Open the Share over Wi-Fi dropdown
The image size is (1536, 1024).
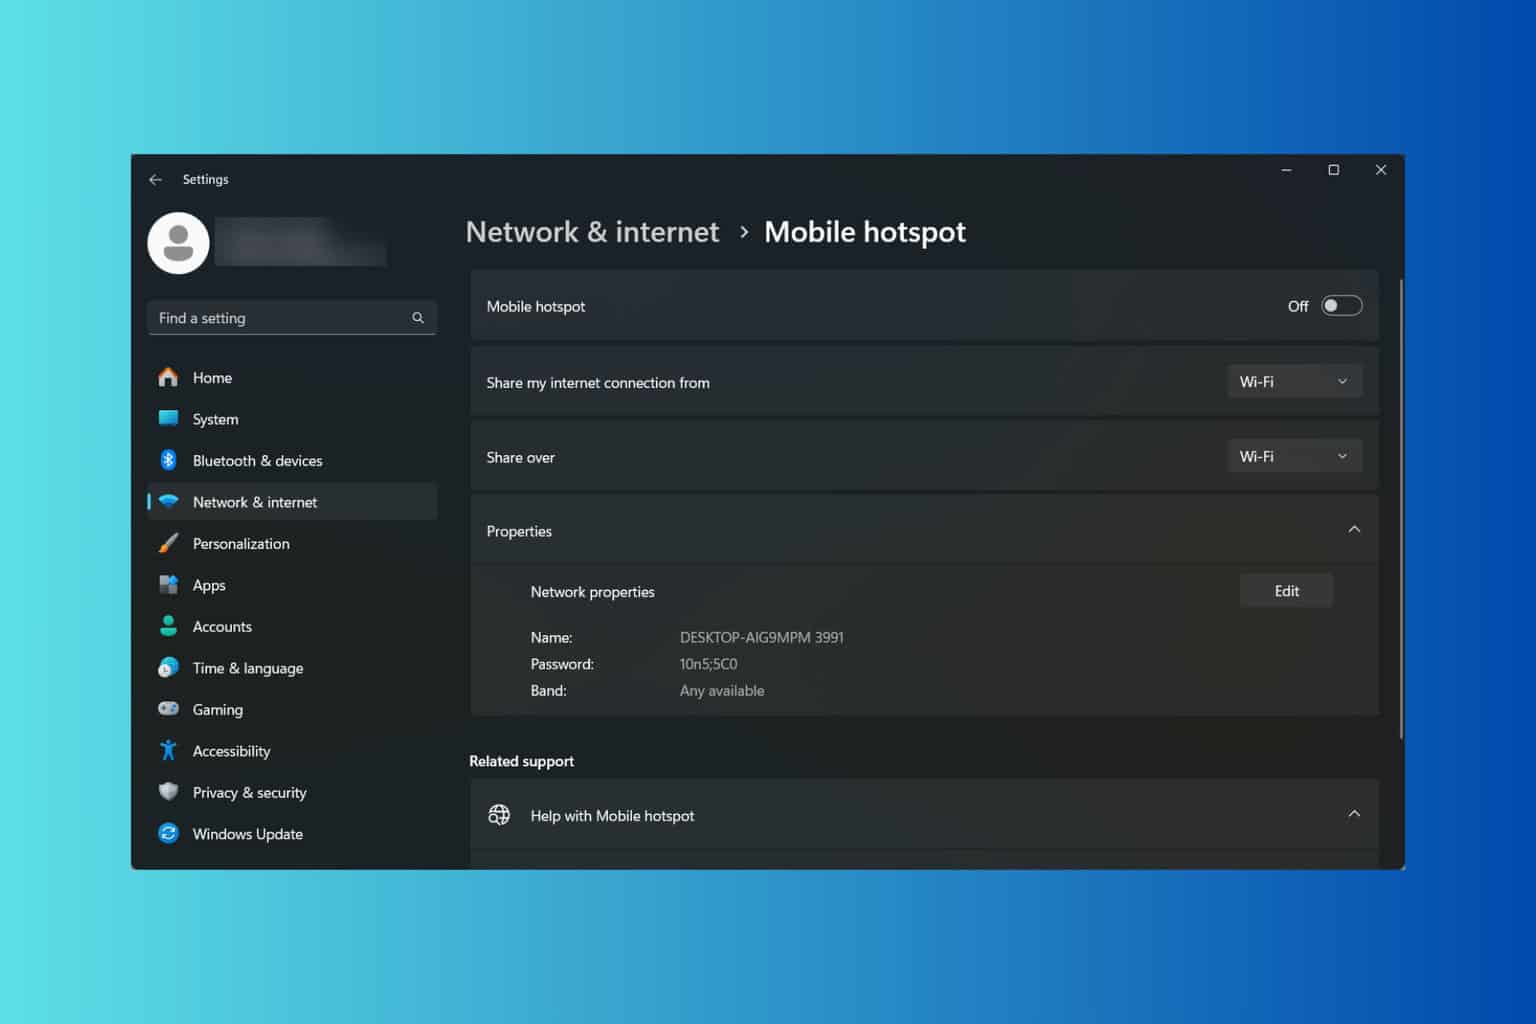coord(1294,456)
